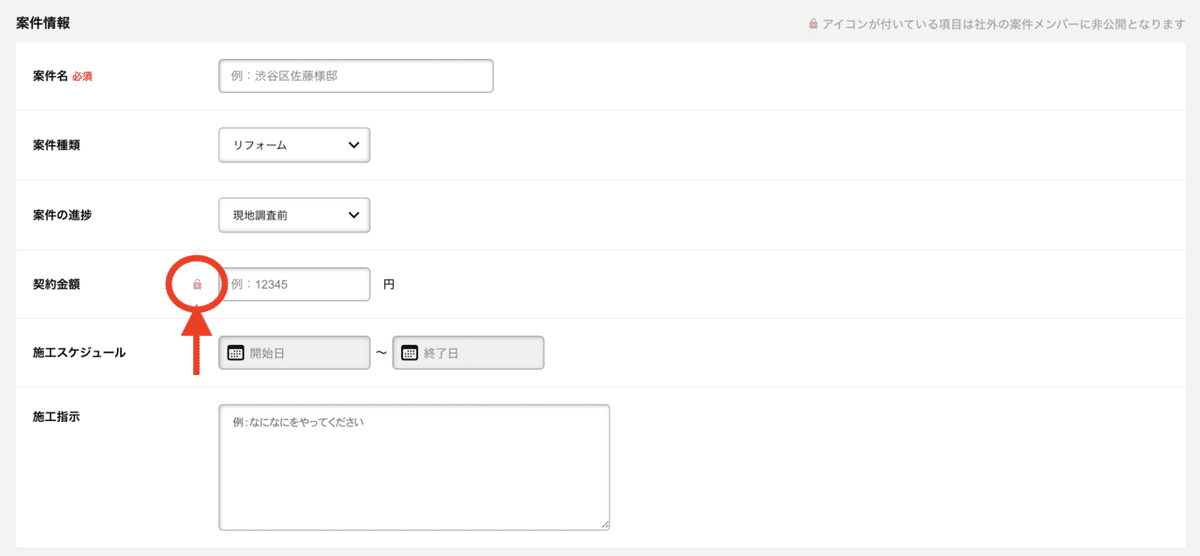
Task: Click the notice about 社外の案件メンバー visibility
Action: click(996, 23)
